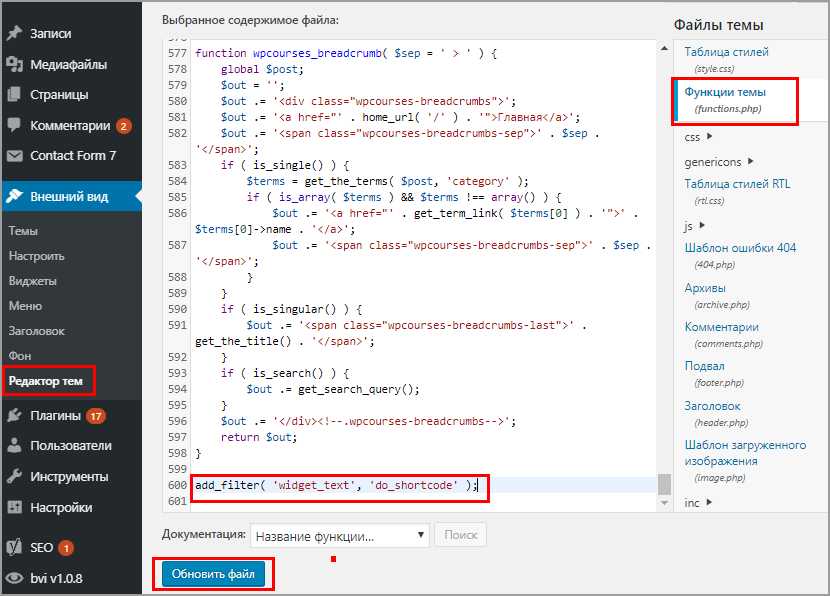Click the Страницы pages icon

14,95
